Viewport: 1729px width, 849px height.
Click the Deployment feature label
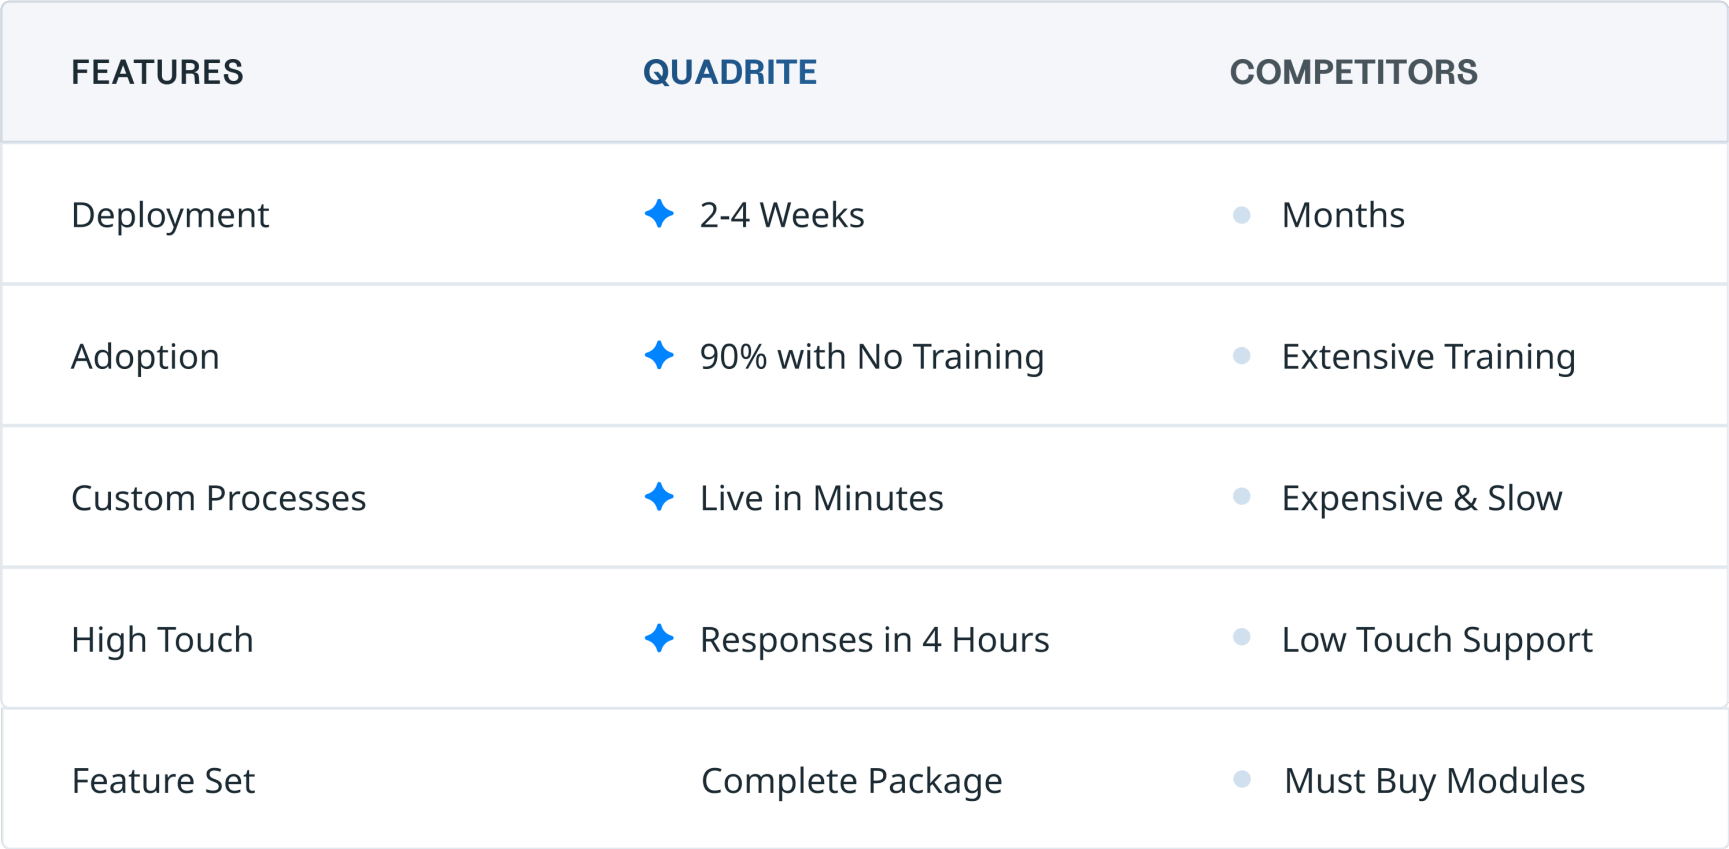click(x=170, y=216)
